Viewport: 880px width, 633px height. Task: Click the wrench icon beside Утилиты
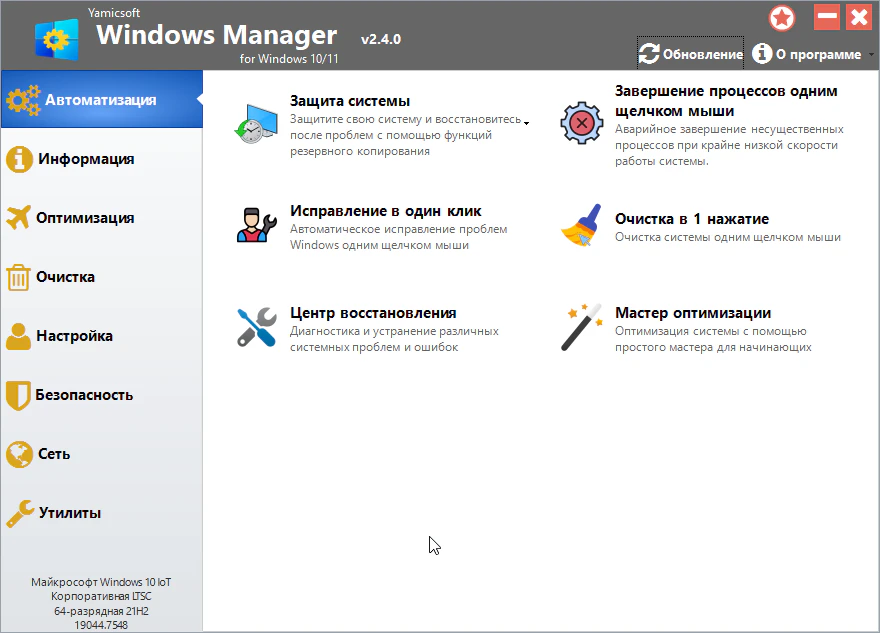coord(20,513)
